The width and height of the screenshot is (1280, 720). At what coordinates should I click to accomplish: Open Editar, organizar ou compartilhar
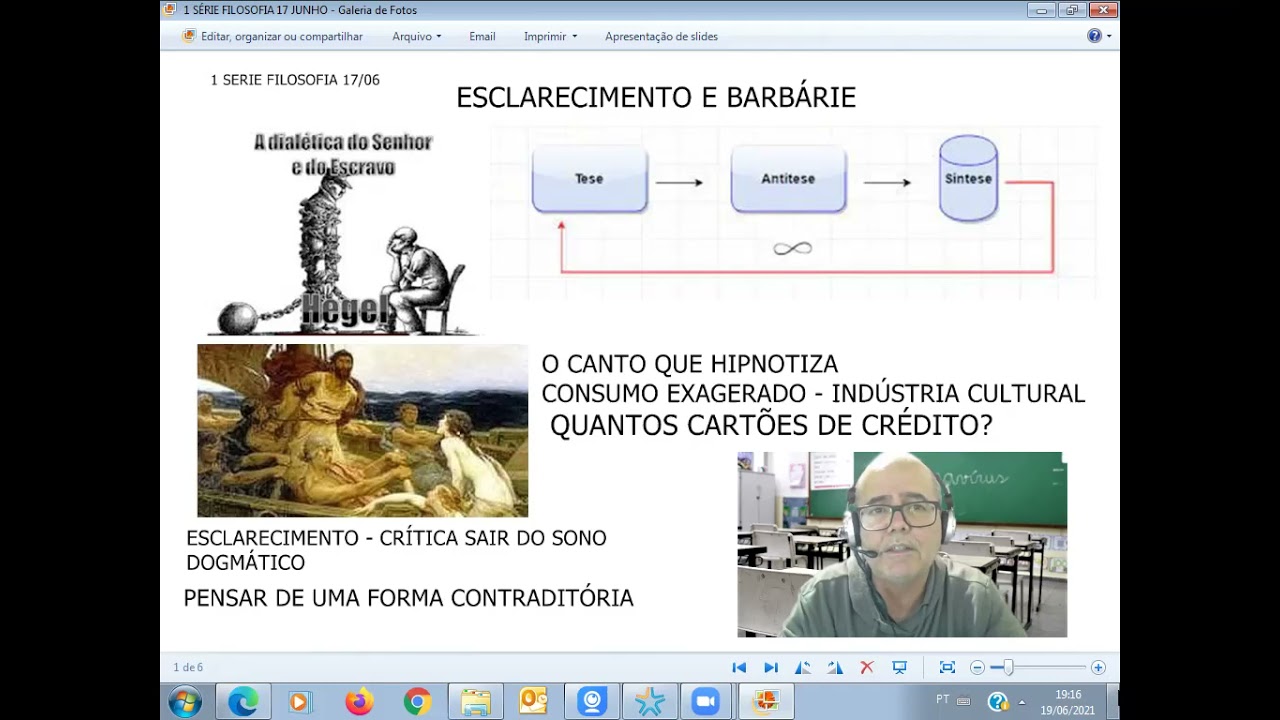coord(272,36)
